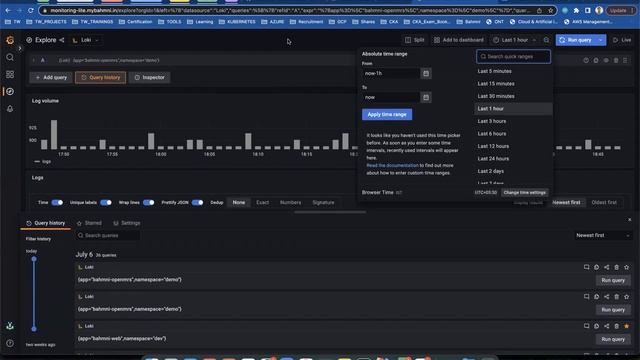Select Dedup option Numbers

[x=290, y=202]
